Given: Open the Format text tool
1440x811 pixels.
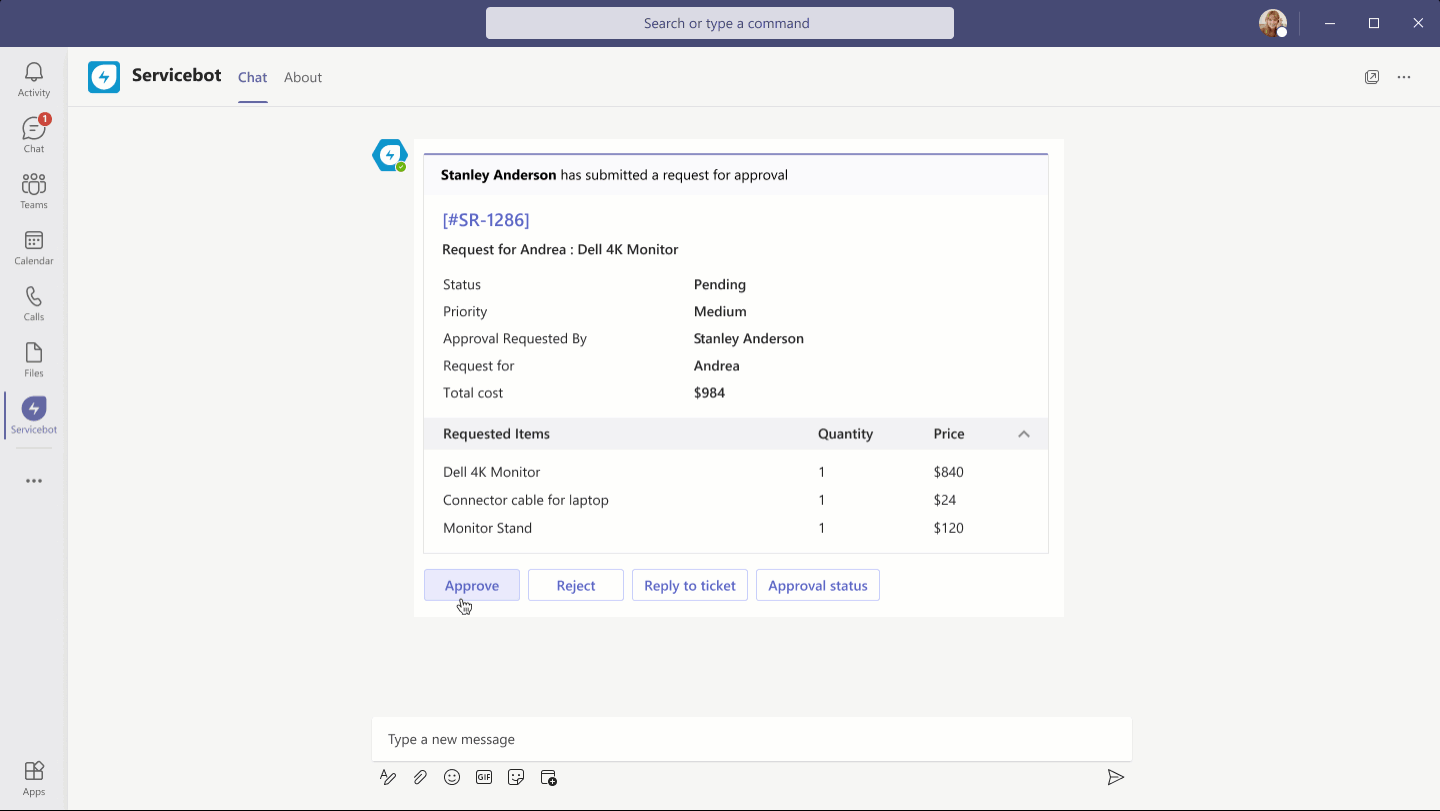Looking at the screenshot, I should 388,777.
